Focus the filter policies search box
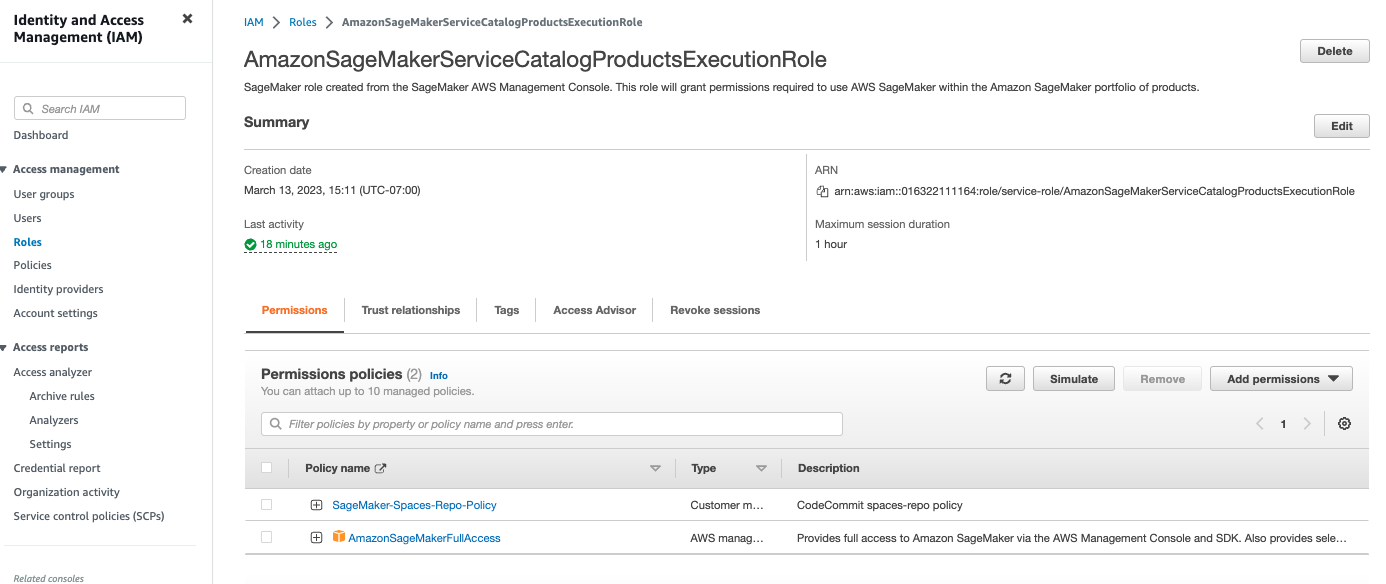 (x=552, y=424)
